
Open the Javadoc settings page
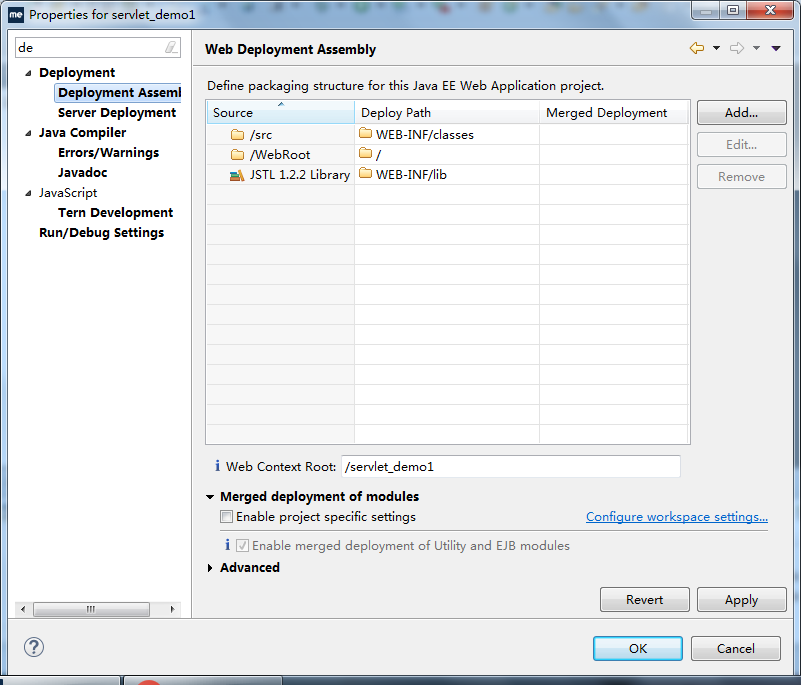pos(82,172)
